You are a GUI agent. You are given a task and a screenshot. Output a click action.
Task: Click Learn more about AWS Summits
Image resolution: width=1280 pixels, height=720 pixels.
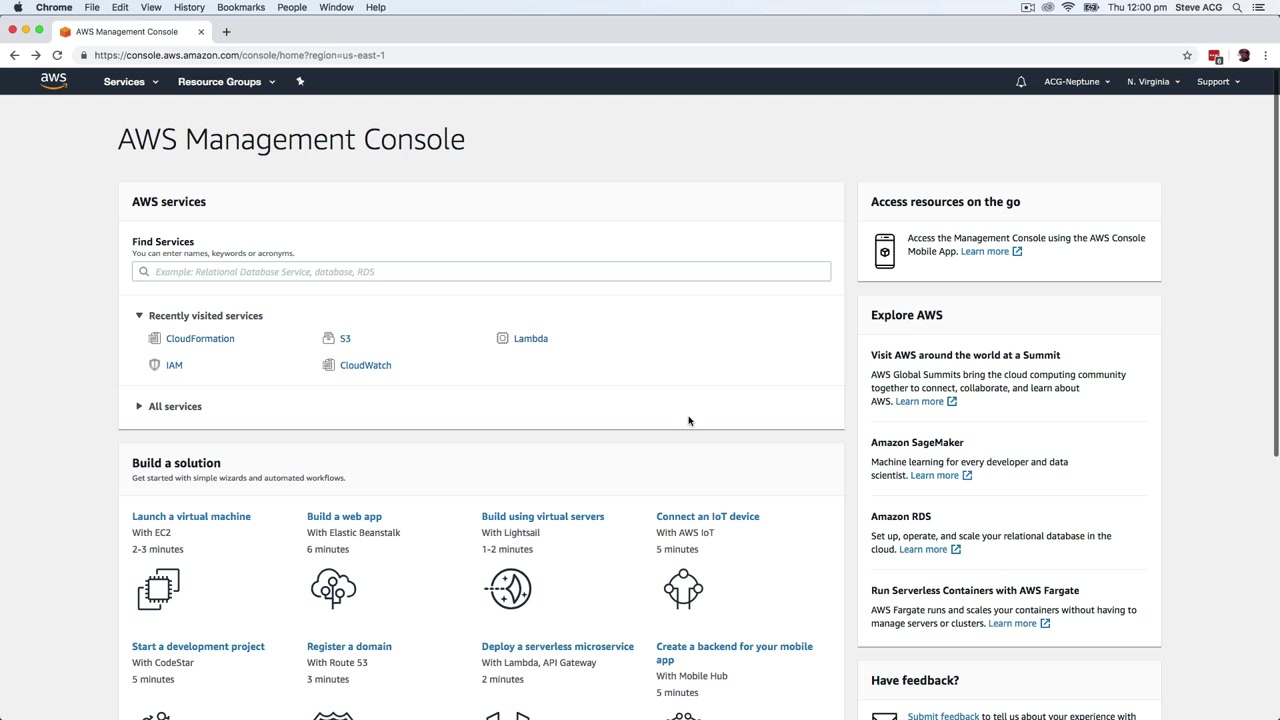click(926, 402)
